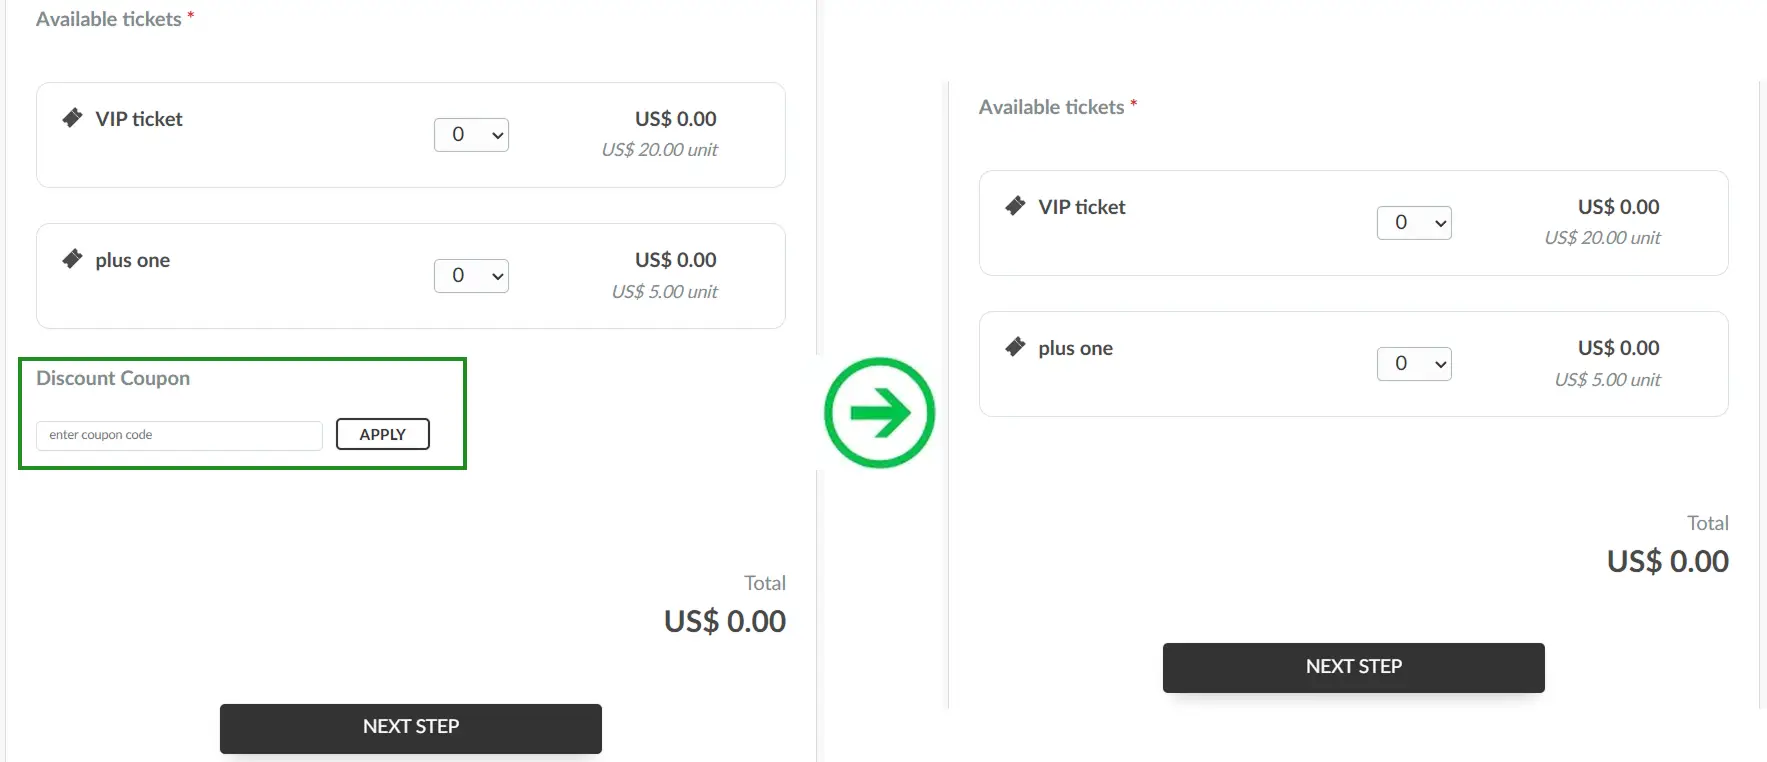
Task: Click the Total amount US$ 0.00 on the left
Action: (x=724, y=620)
